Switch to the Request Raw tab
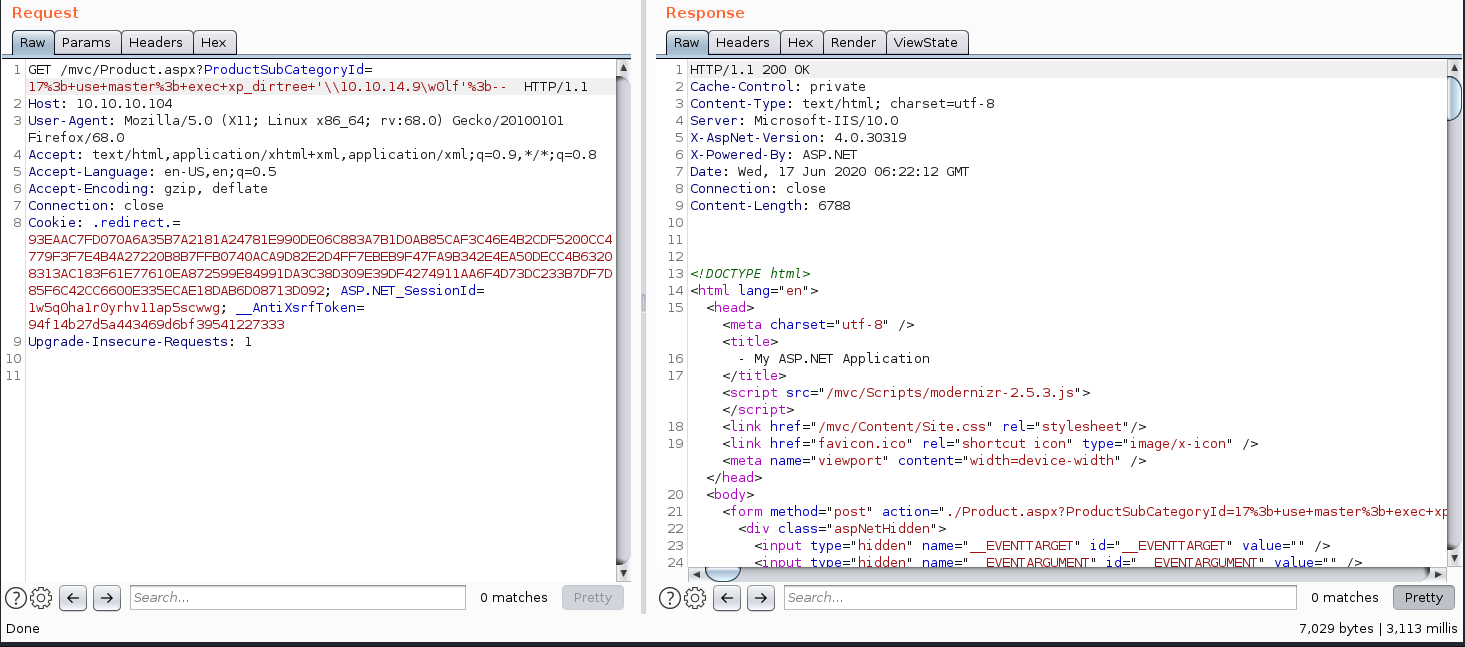This screenshot has width=1465, height=647. (32, 42)
